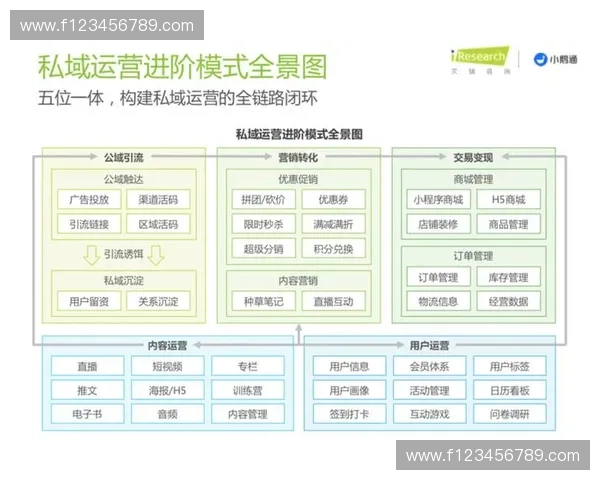
Task: Select the 内容管理 box
Action: (x=248, y=414)
